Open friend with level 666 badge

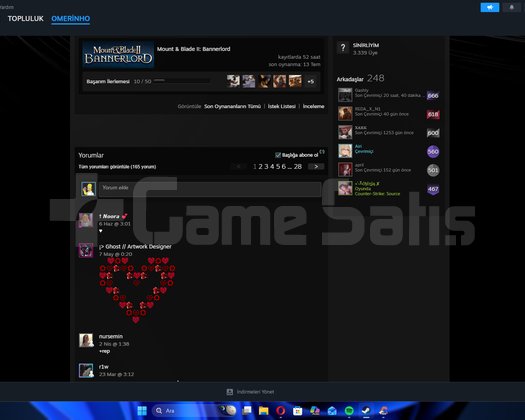pos(388,95)
